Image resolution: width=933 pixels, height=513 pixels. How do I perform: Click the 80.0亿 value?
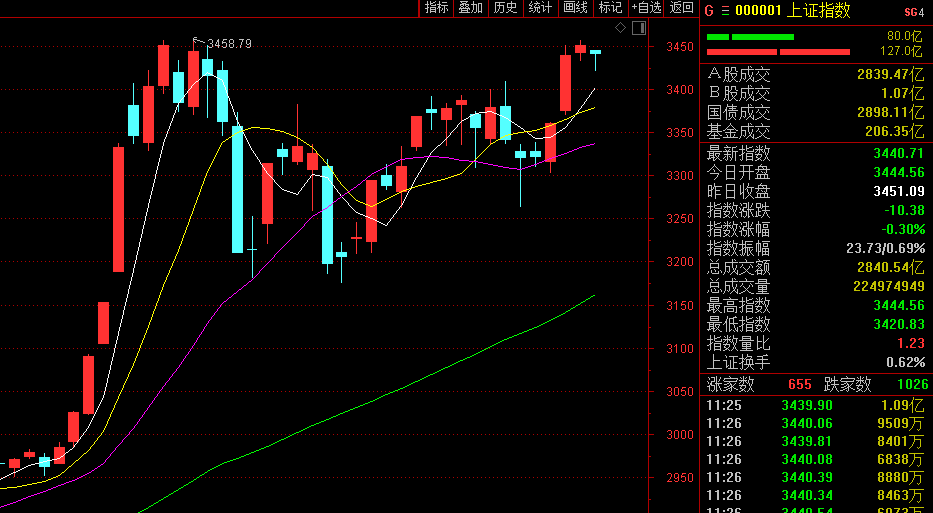pyautogui.click(x=904, y=36)
